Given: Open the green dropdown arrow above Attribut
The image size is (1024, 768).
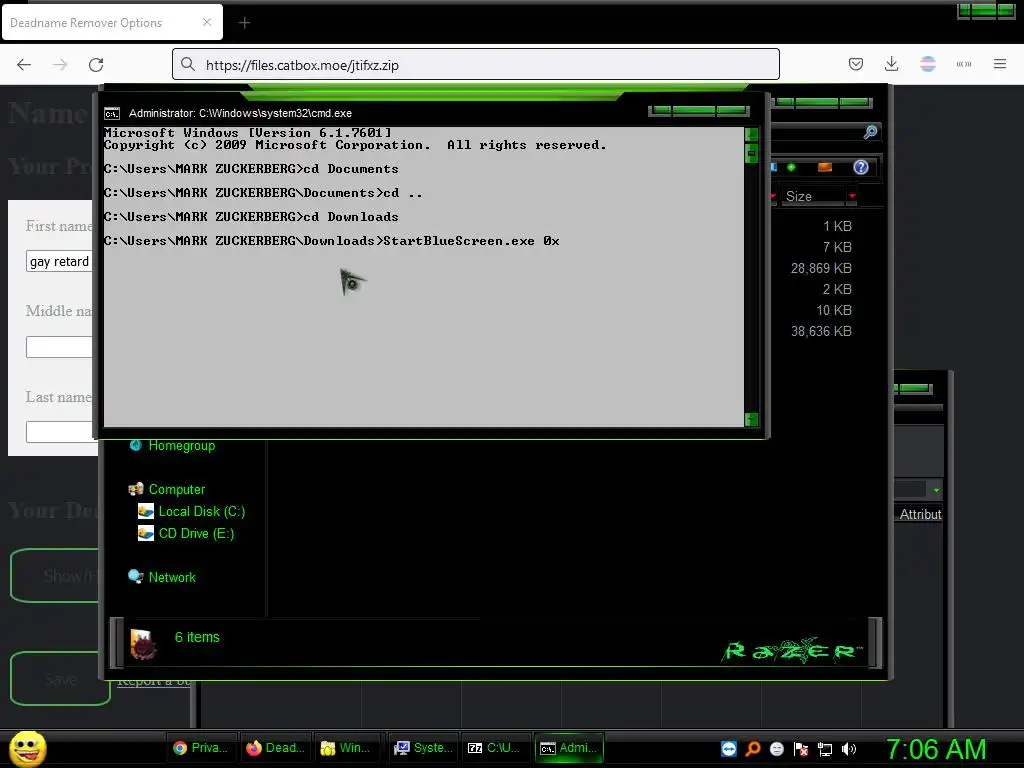Looking at the screenshot, I should [936, 490].
